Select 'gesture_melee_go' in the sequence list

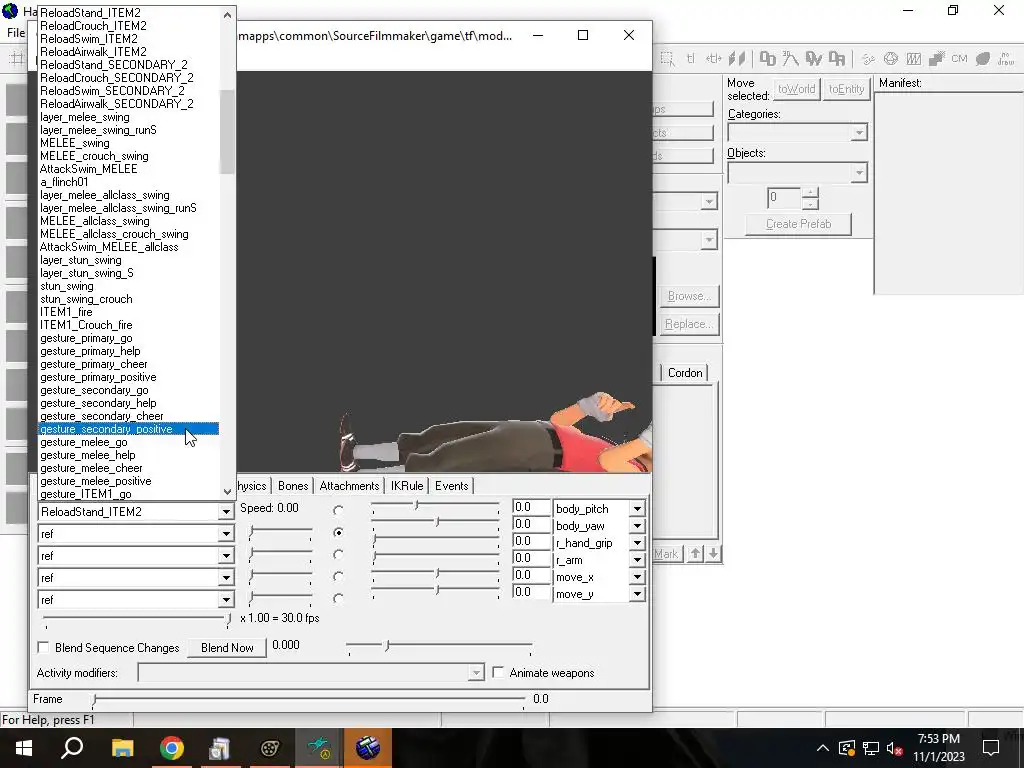click(x=129, y=442)
